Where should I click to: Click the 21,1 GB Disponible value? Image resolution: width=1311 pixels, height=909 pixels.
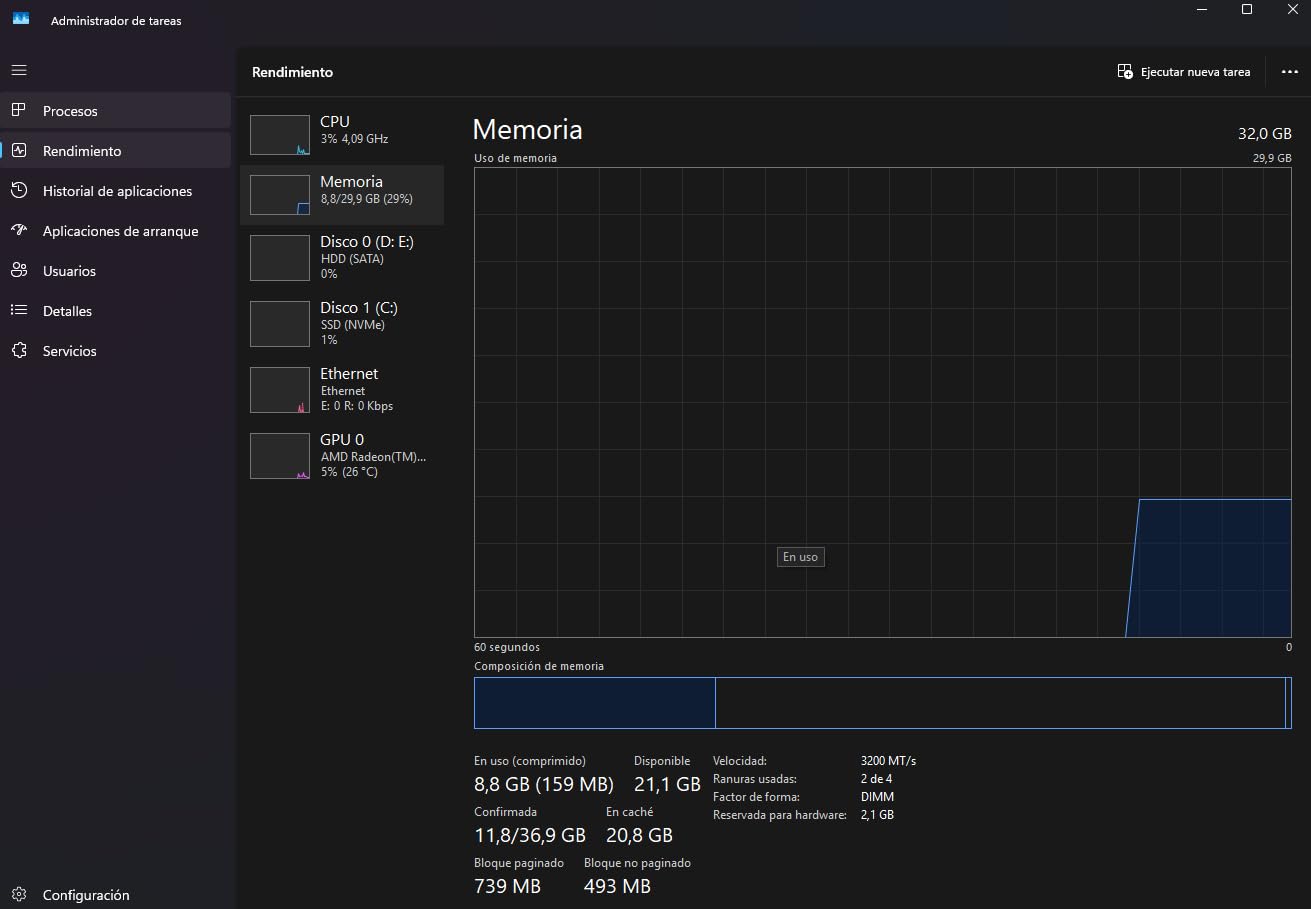(x=667, y=784)
